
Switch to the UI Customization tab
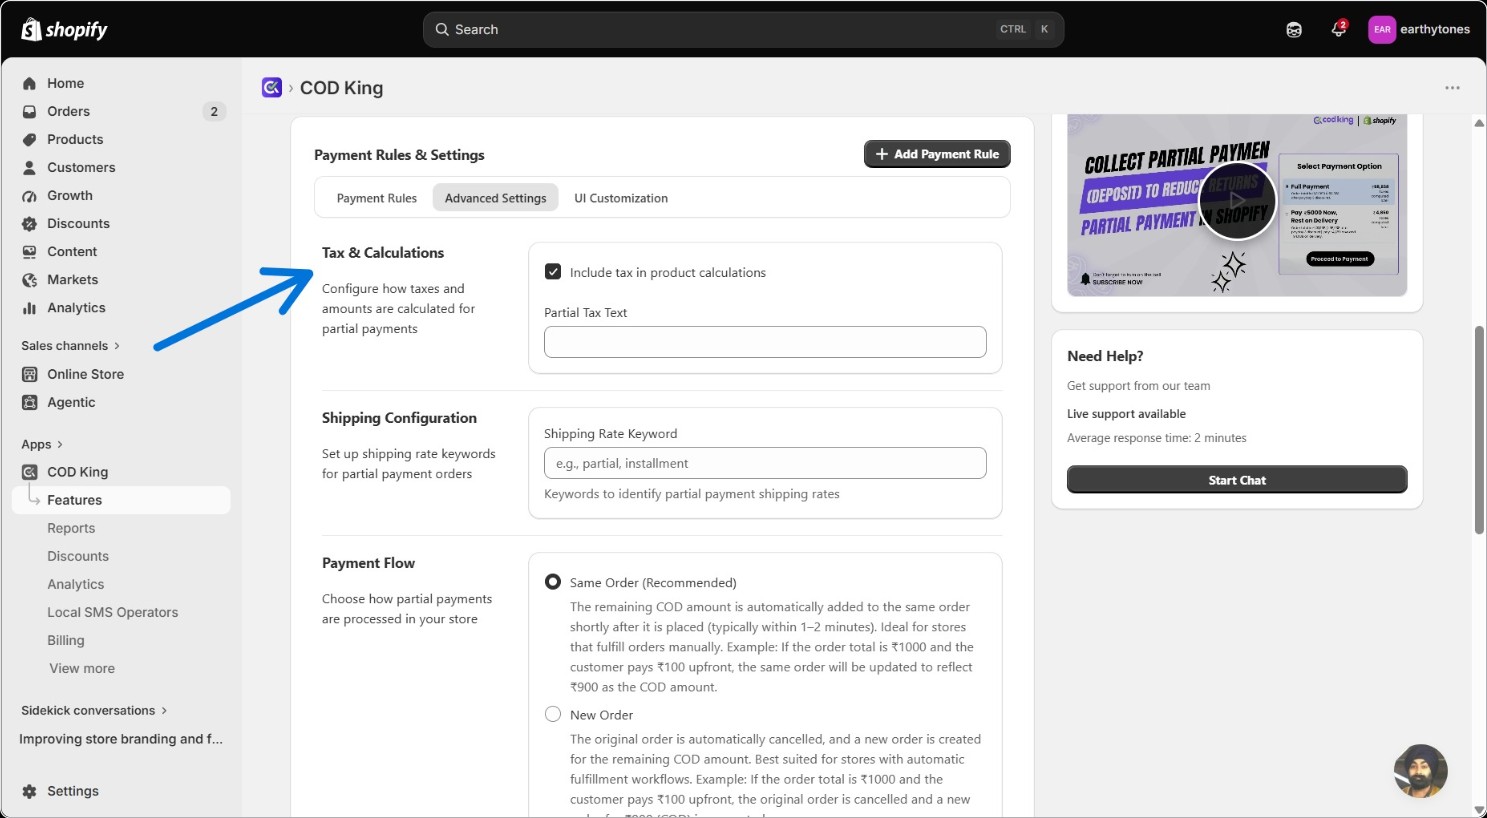pyautogui.click(x=621, y=198)
